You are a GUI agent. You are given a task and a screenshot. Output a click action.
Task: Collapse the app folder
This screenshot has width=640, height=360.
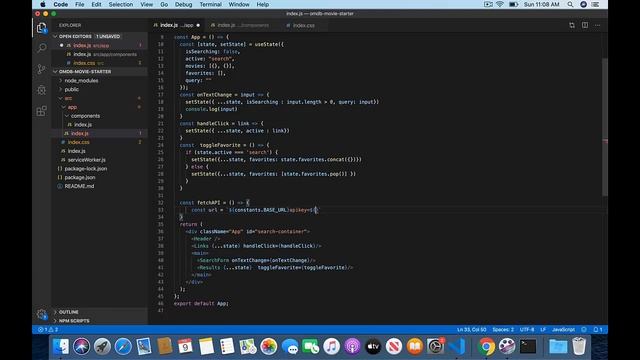point(72,107)
